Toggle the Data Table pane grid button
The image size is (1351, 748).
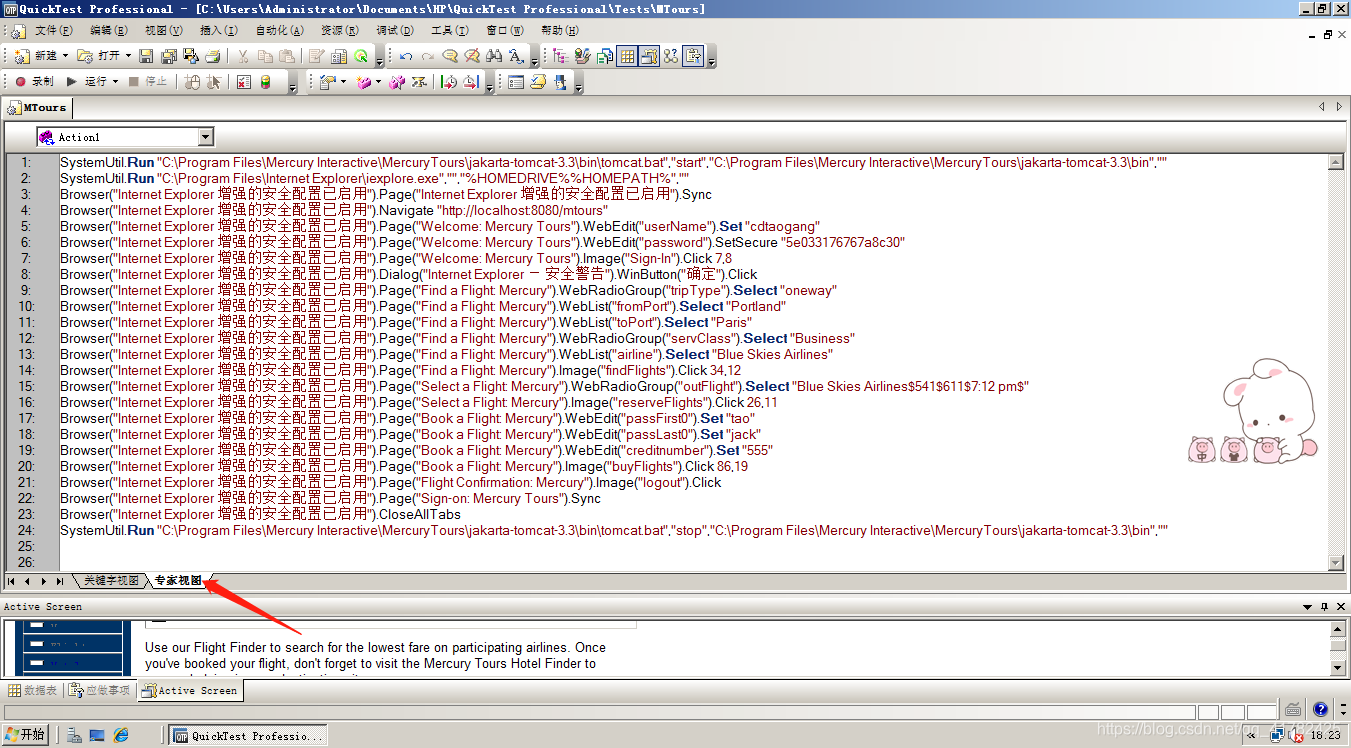[x=627, y=56]
